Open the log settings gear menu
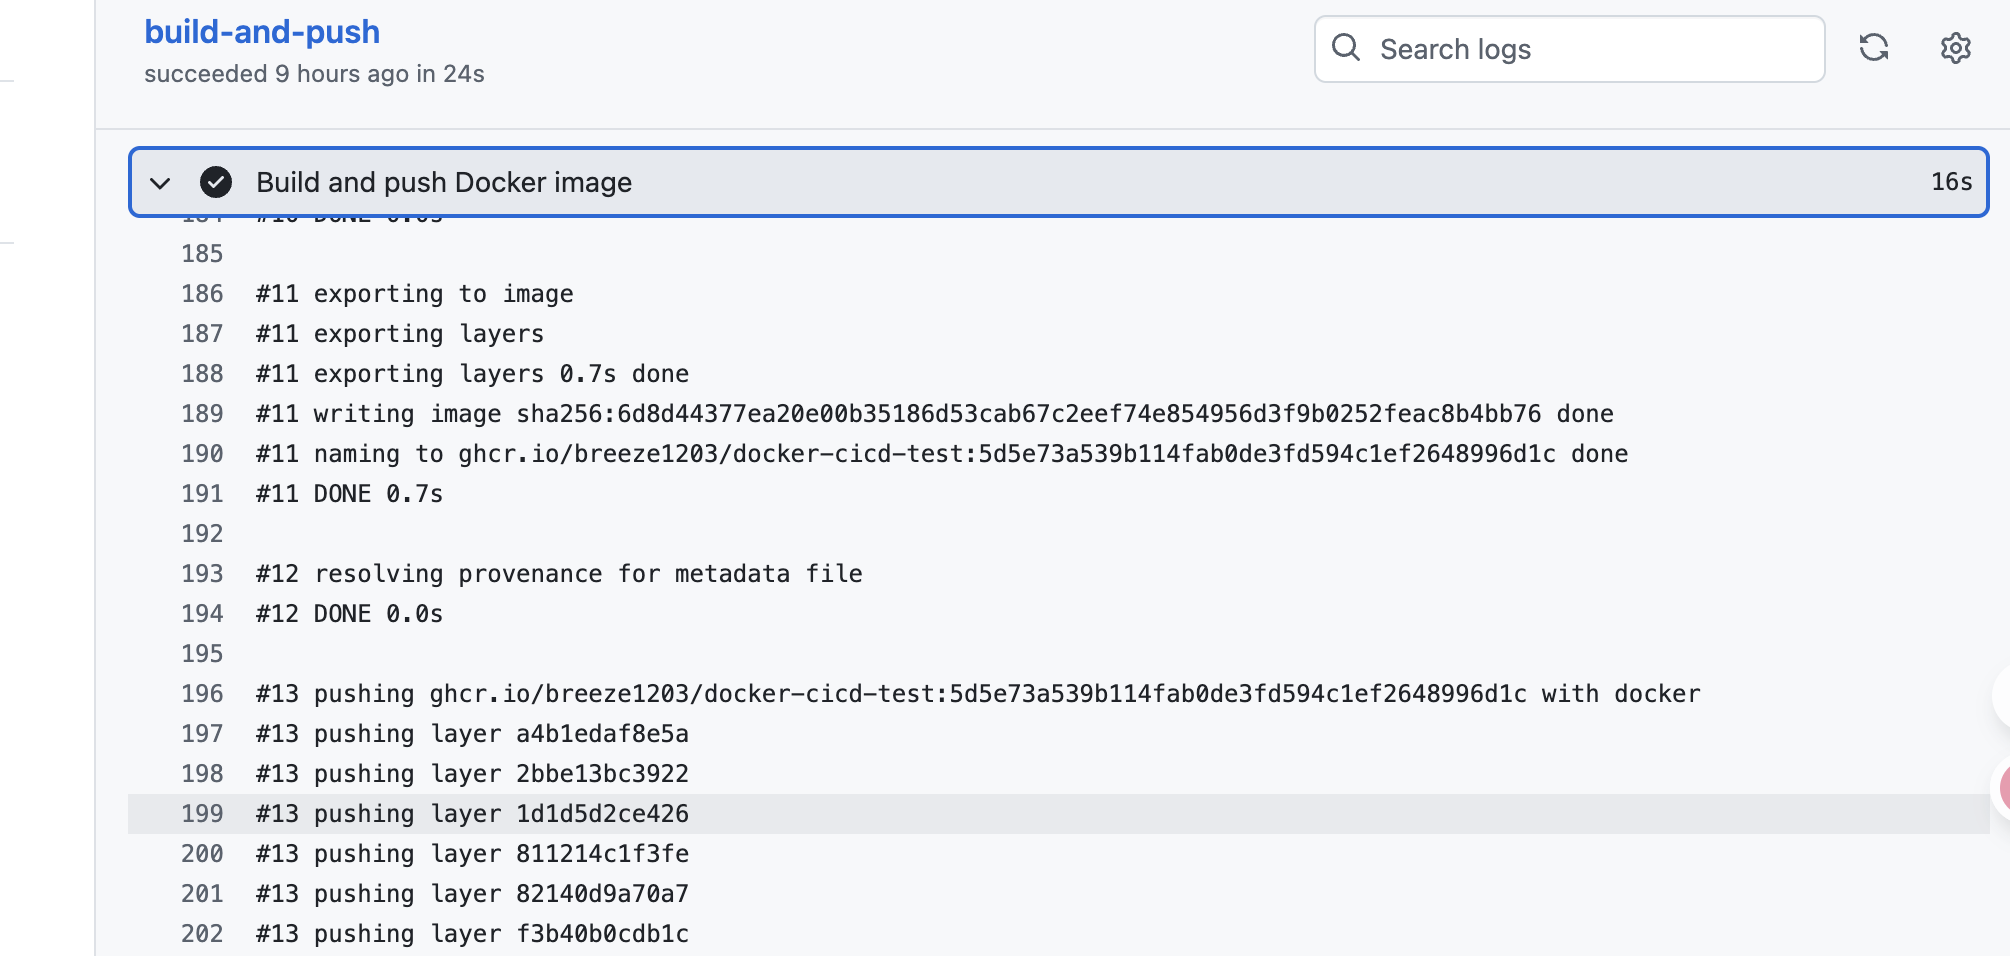This screenshot has width=2010, height=956. (x=1955, y=48)
